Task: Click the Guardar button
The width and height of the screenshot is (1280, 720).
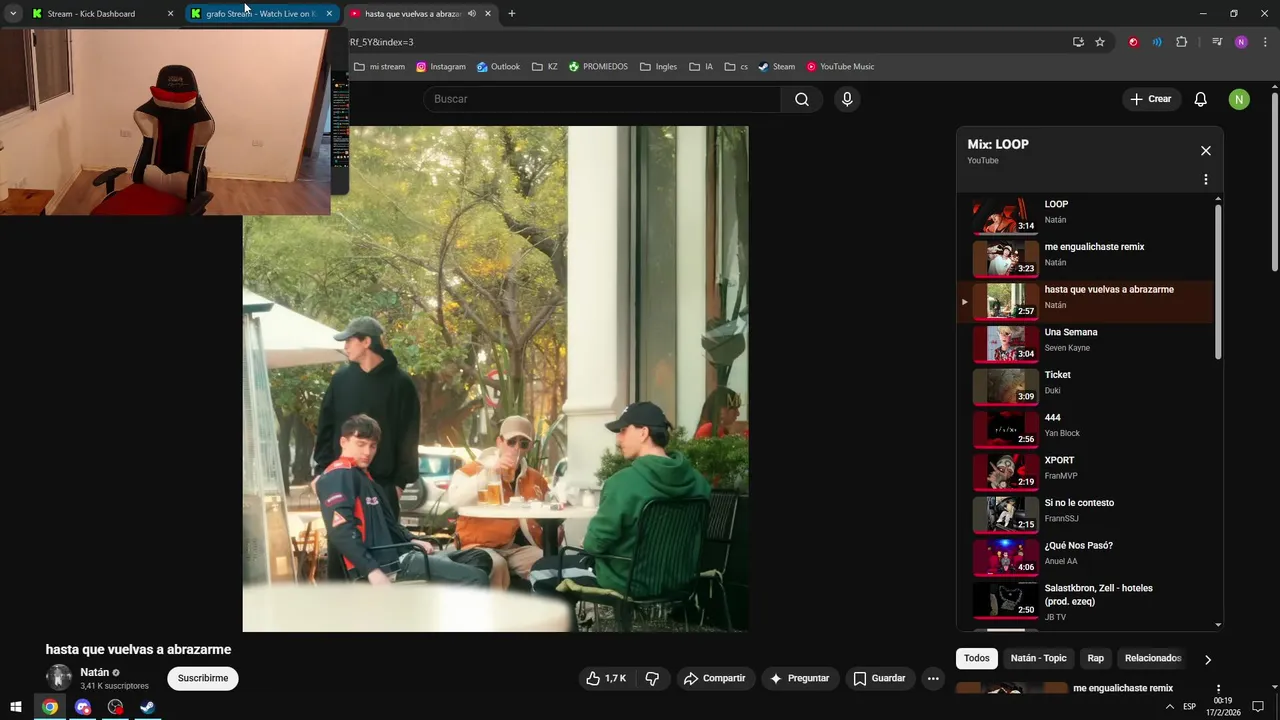Action: (879, 678)
